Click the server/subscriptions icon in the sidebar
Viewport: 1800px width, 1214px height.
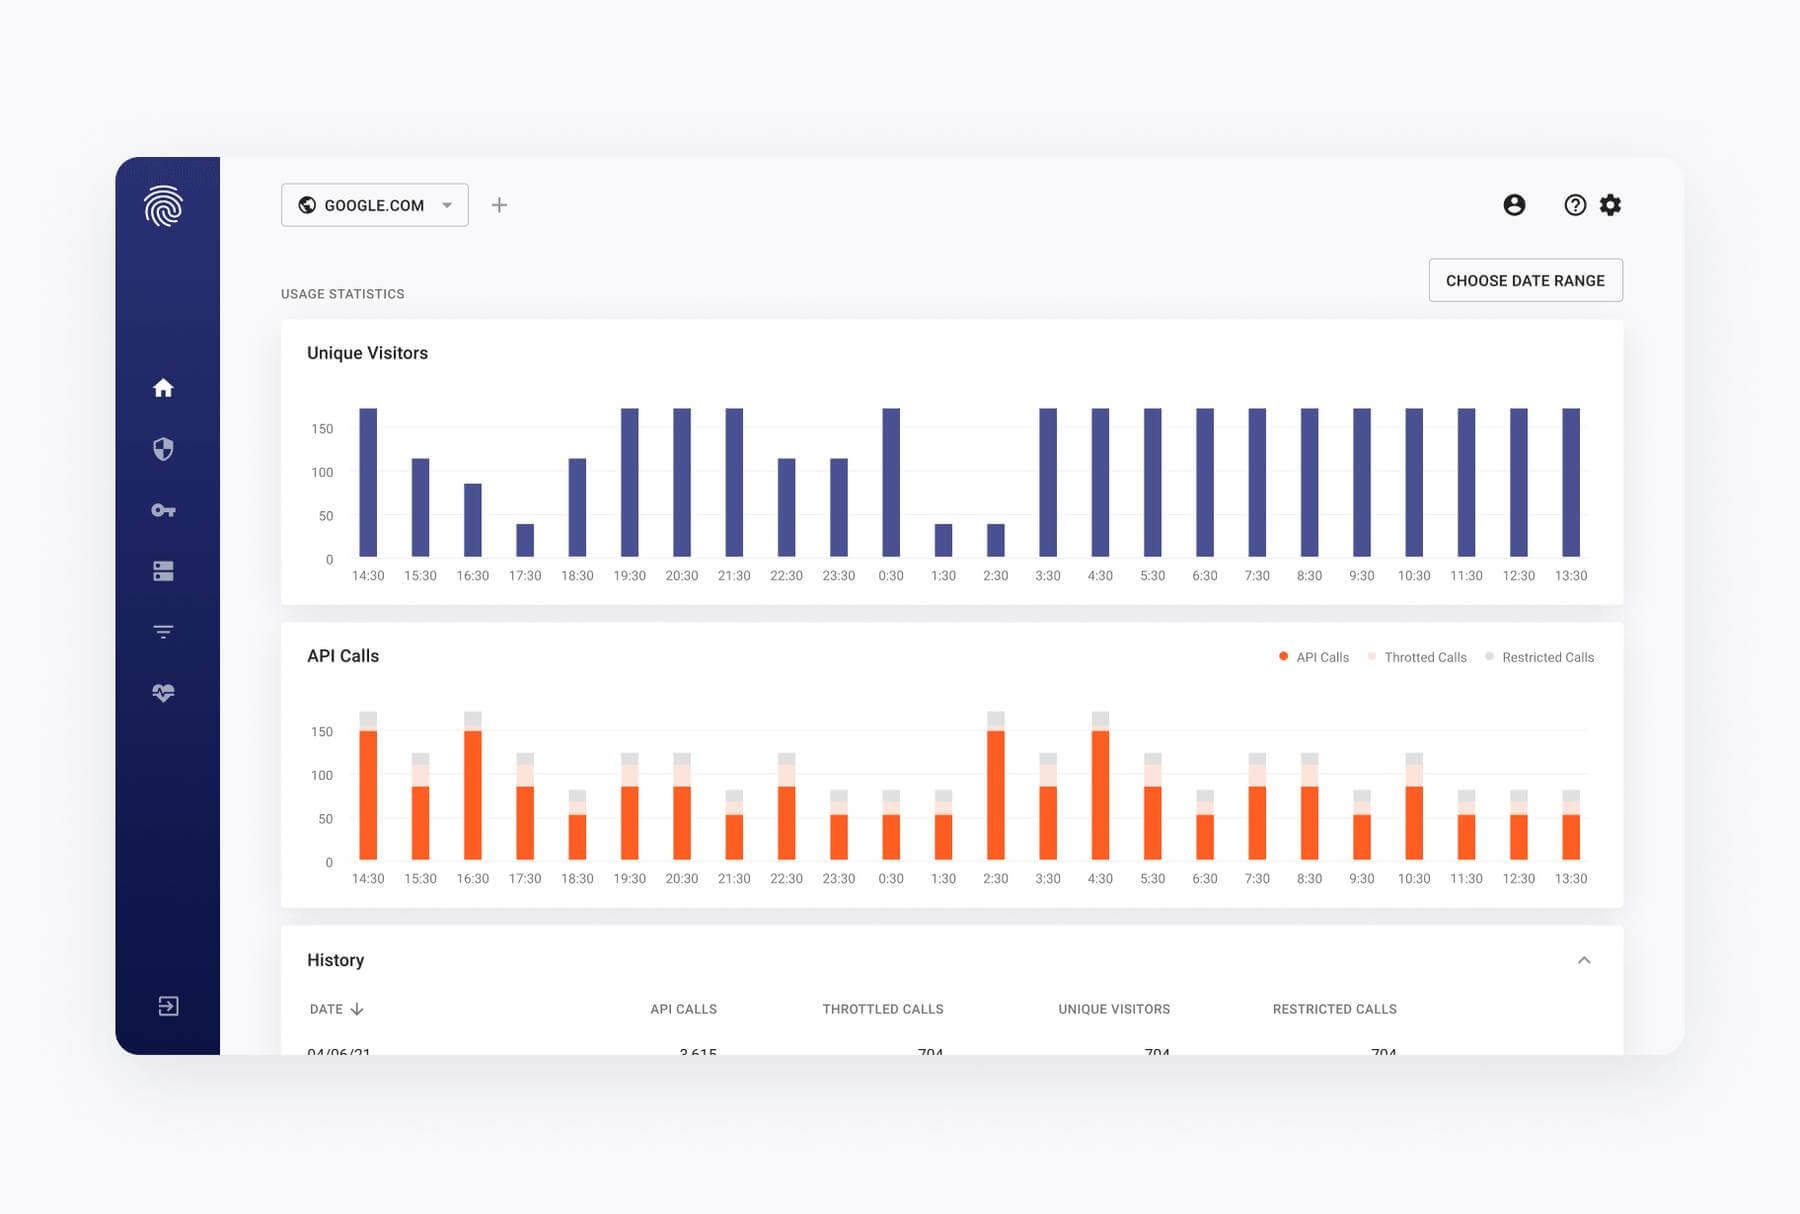click(164, 571)
